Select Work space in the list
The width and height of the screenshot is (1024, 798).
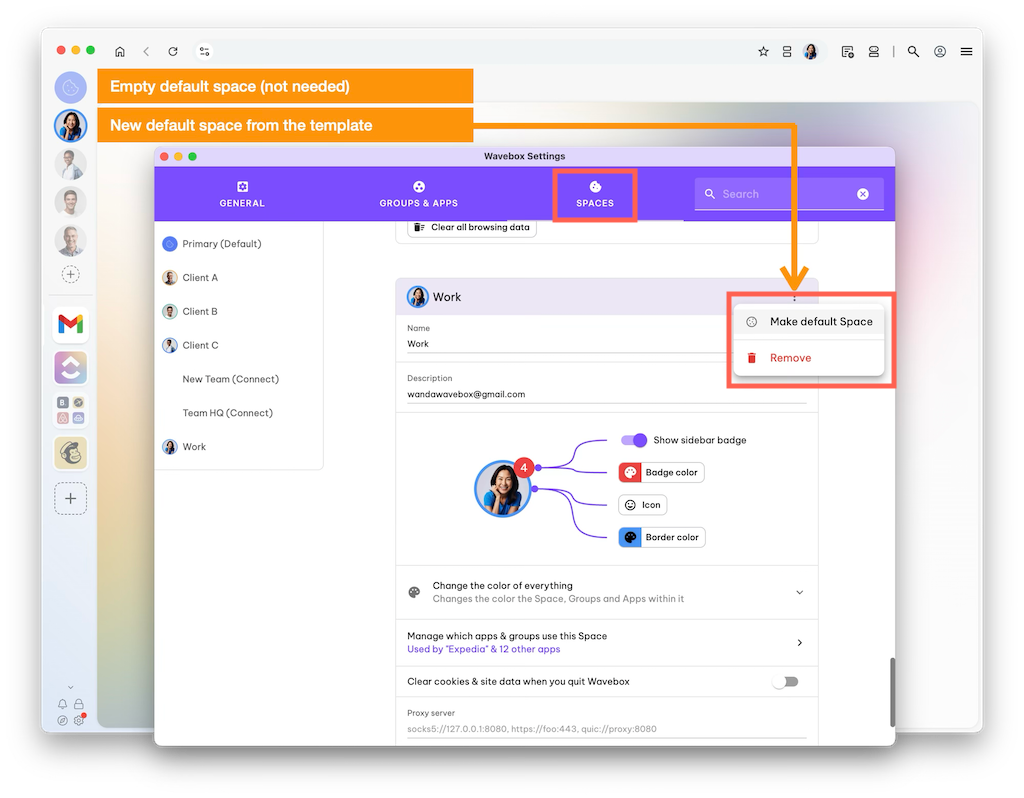240,447
